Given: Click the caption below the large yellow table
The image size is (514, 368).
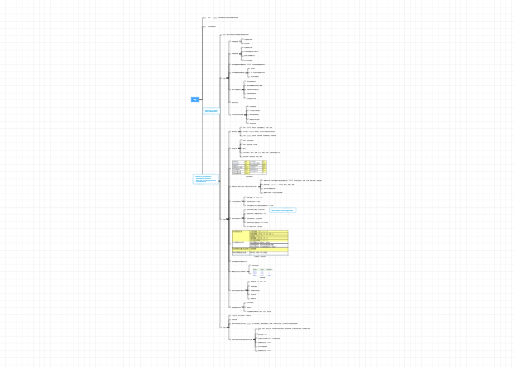Looking at the screenshot, I should [260, 257].
